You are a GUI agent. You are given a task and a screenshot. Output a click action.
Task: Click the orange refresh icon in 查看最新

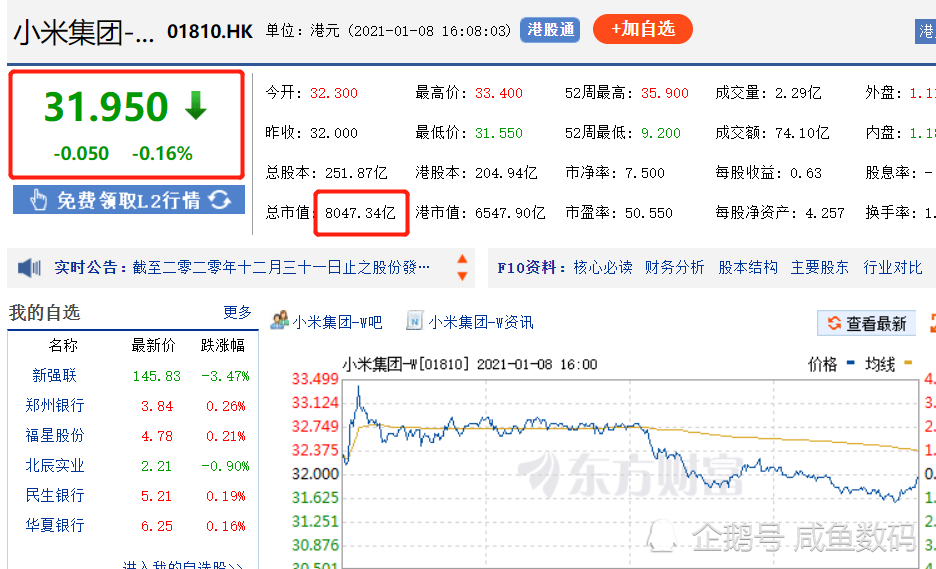pyautogui.click(x=834, y=323)
